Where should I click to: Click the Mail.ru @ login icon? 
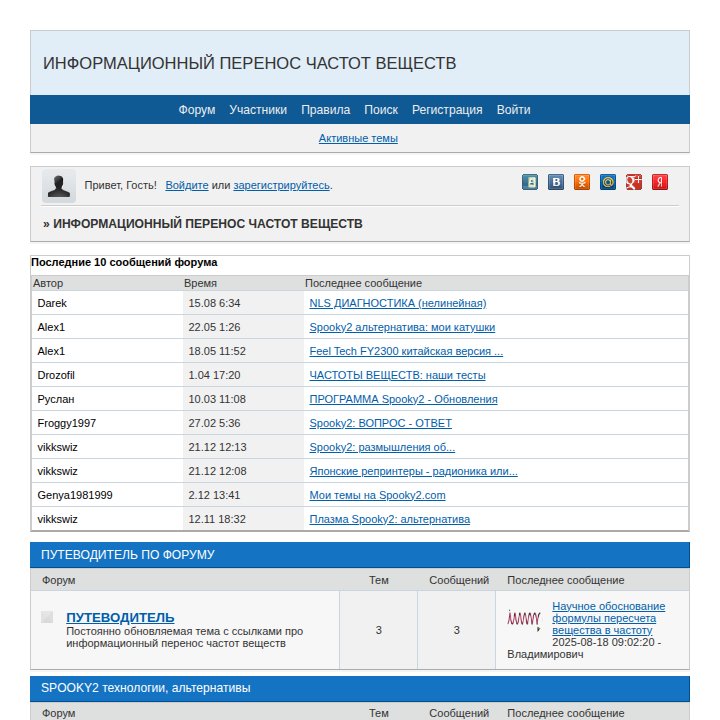[608, 182]
